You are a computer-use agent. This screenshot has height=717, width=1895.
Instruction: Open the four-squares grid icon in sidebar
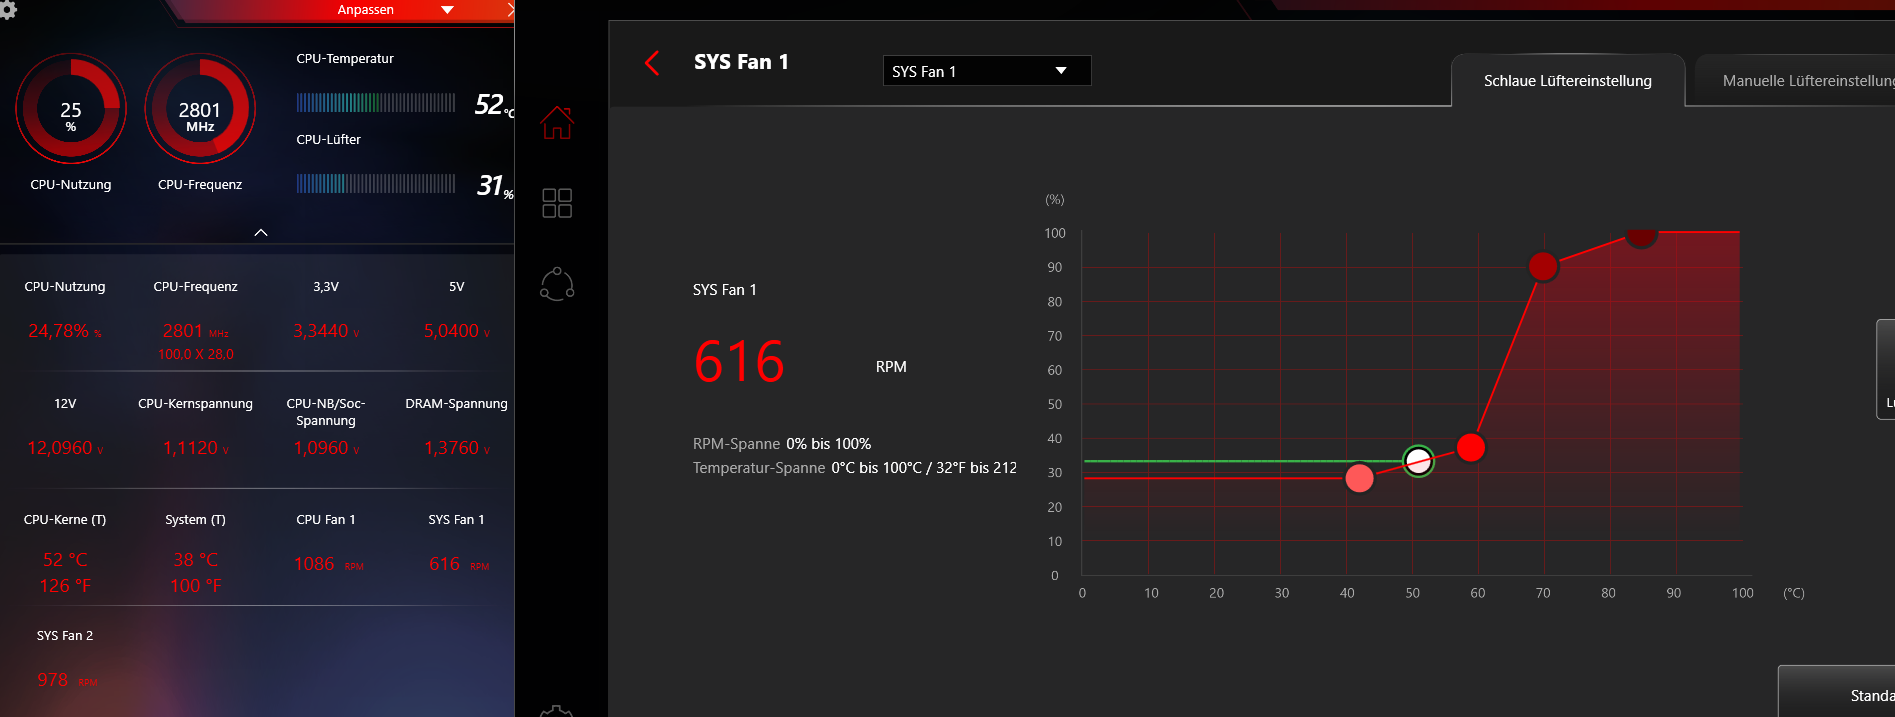point(557,203)
